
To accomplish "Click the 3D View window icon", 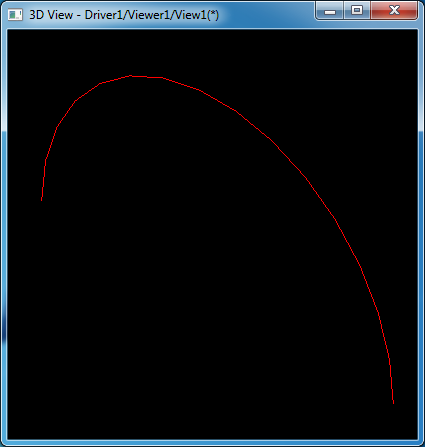I will [15, 15].
